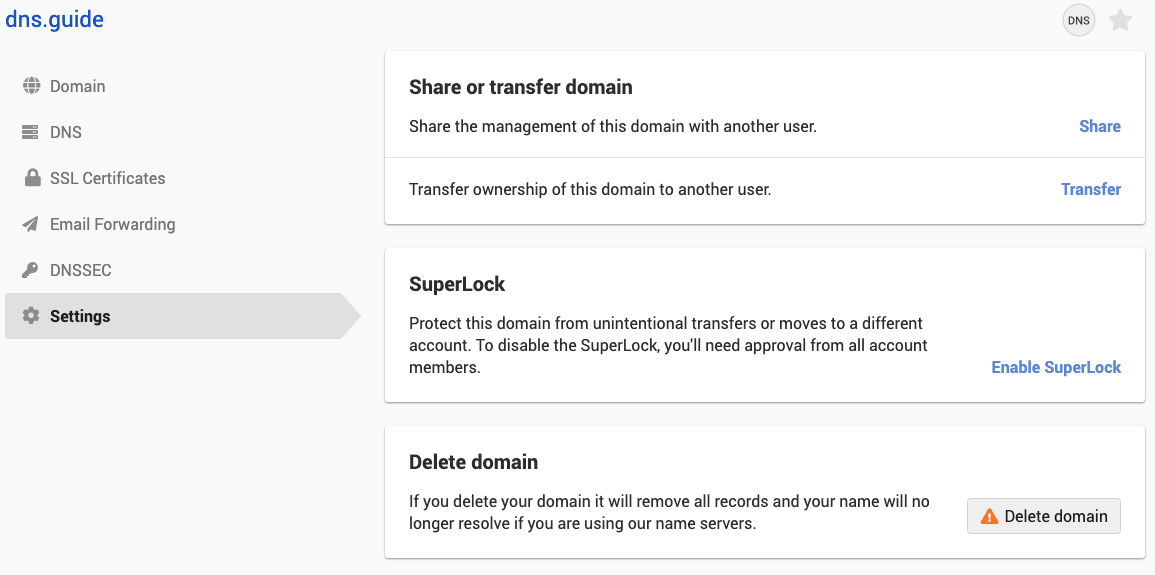
Task: Open the dns.guide title link
Action: point(55,19)
